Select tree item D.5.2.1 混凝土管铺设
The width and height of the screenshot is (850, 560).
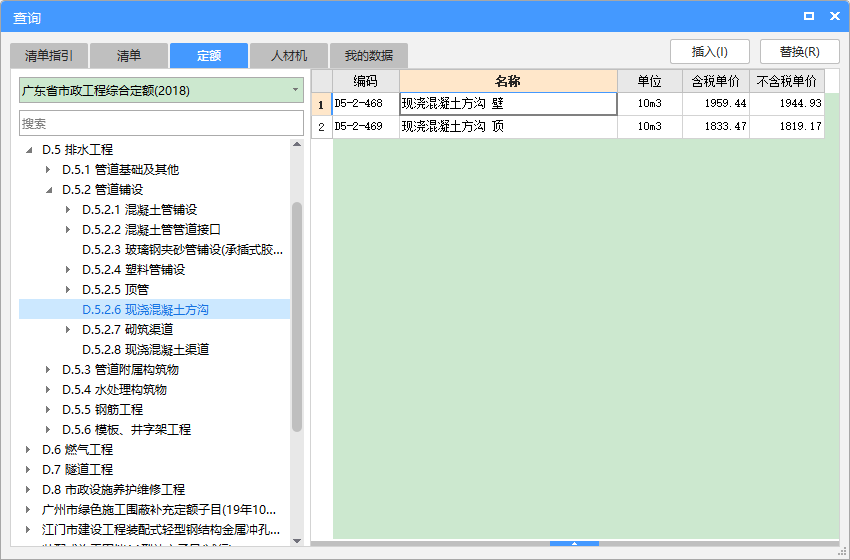point(139,209)
